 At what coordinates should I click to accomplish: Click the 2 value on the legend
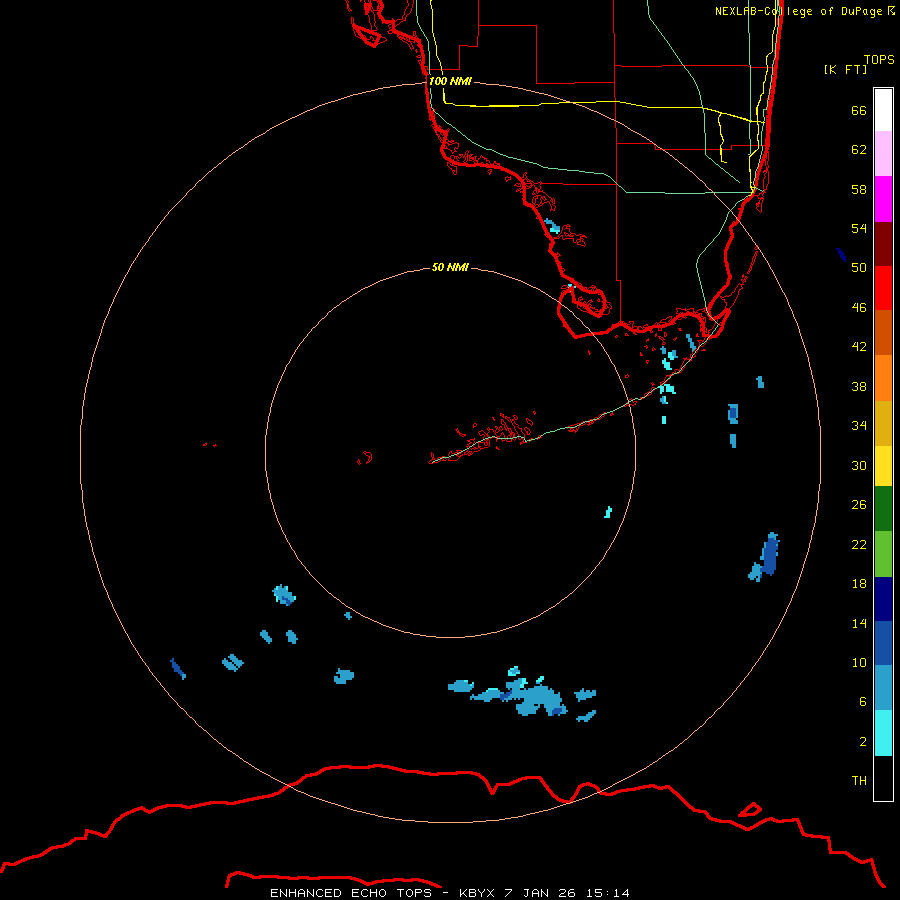(863, 742)
